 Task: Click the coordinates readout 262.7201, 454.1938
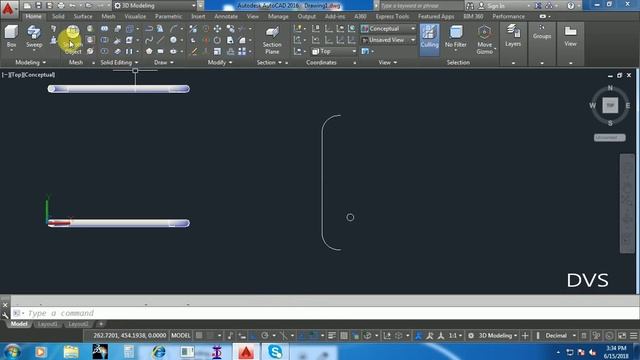click(x=129, y=336)
